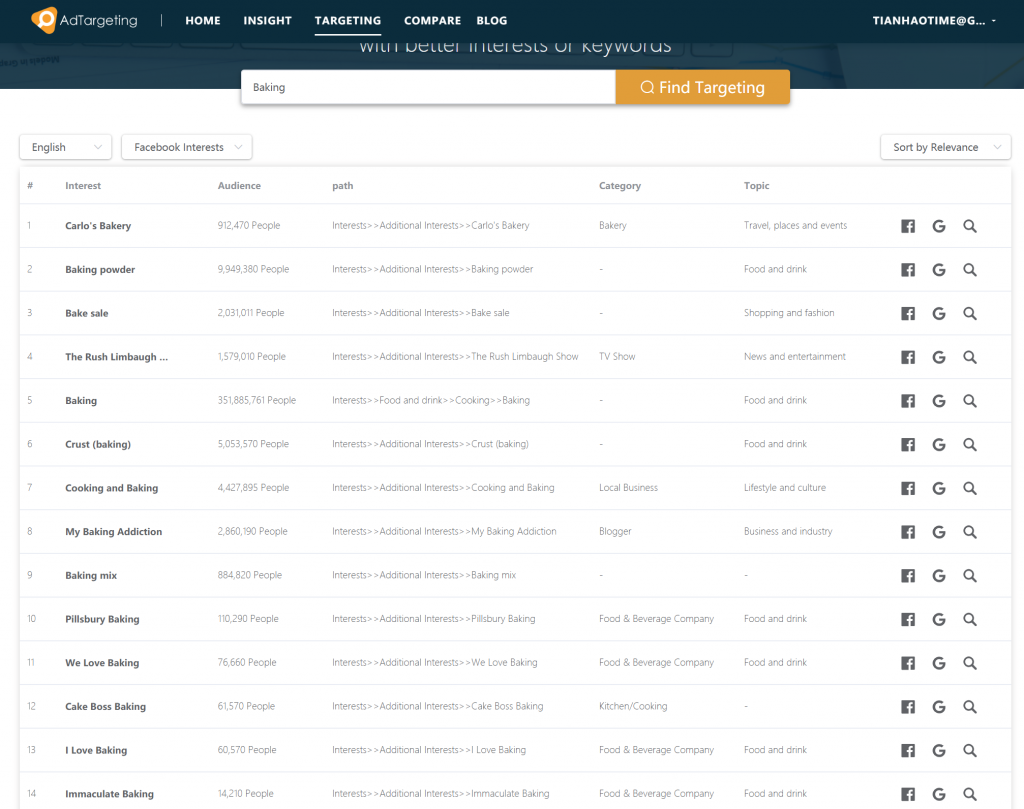Viewport: 1024px width, 809px height.
Task: Click the Travel, places and events topic
Action: coord(795,225)
